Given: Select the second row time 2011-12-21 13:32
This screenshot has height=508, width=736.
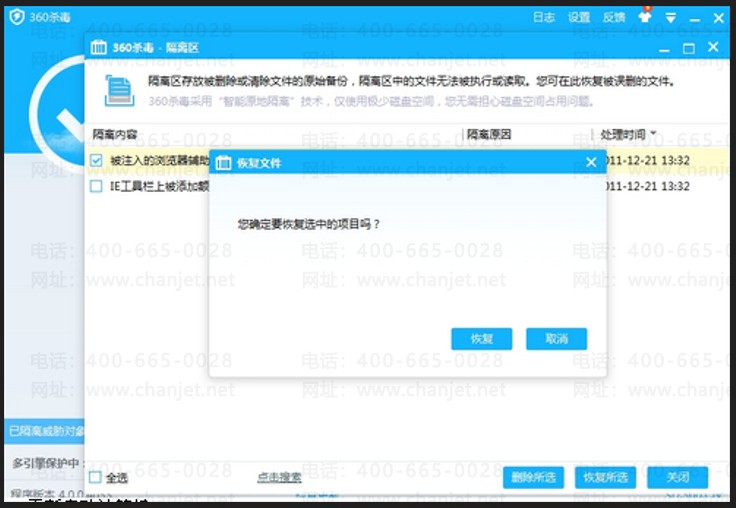Looking at the screenshot, I should [647, 186].
